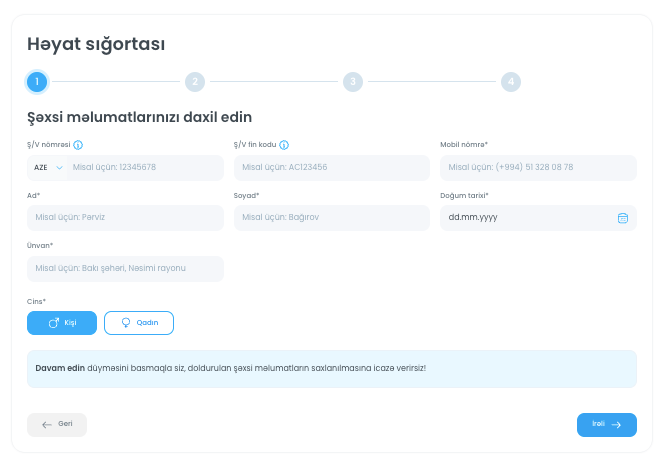
Task: Click info icon beside Ş/V fin kodu
Action: [x=284, y=145]
